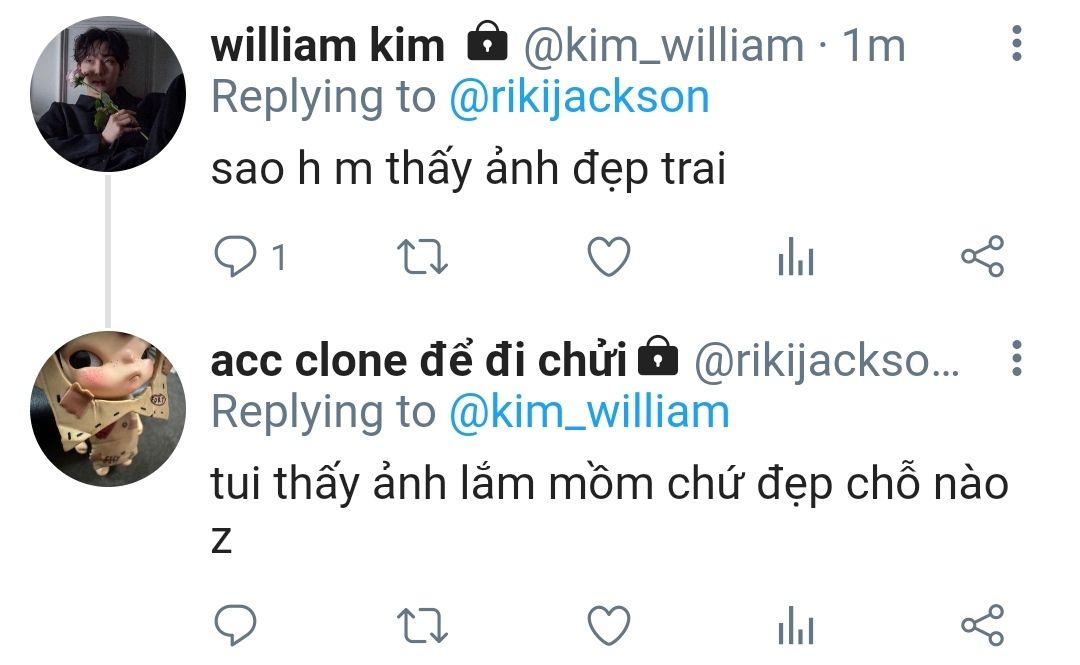Open william kim's profile picture
Viewport: 1080px width, 665px height.
pyautogui.click(x=108, y=94)
